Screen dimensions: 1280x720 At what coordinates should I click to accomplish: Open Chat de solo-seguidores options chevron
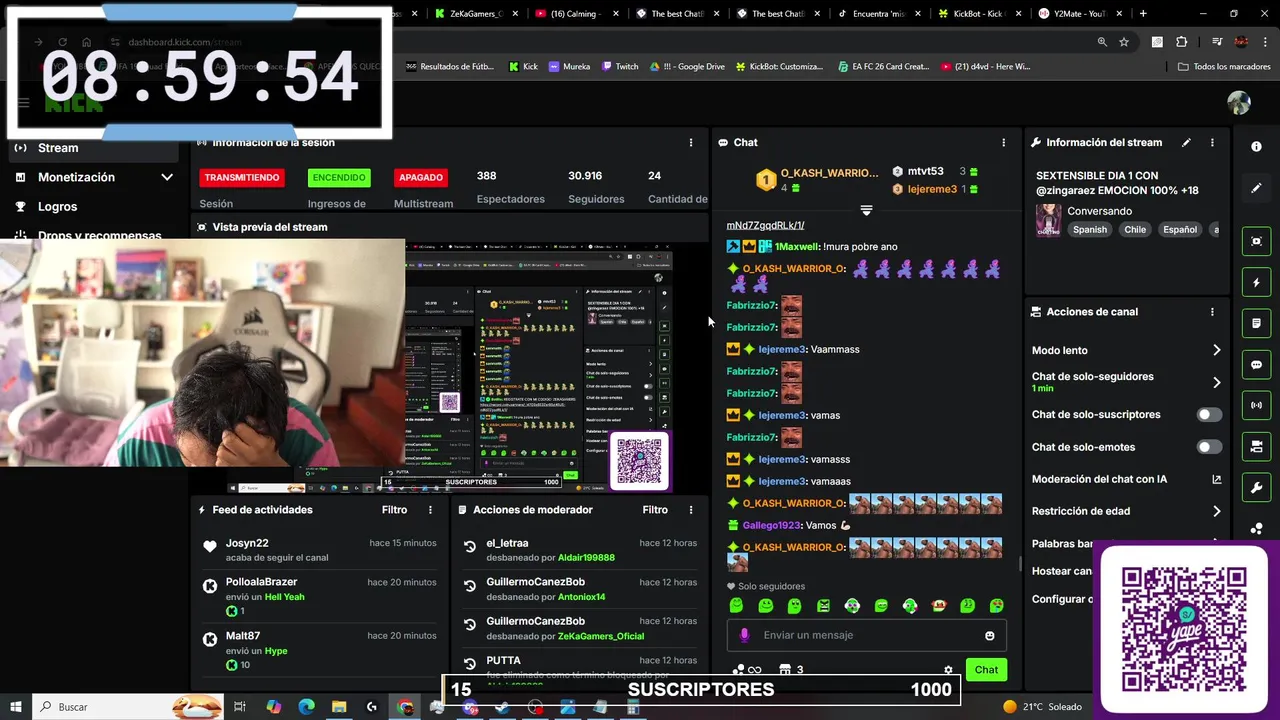pos(1216,383)
